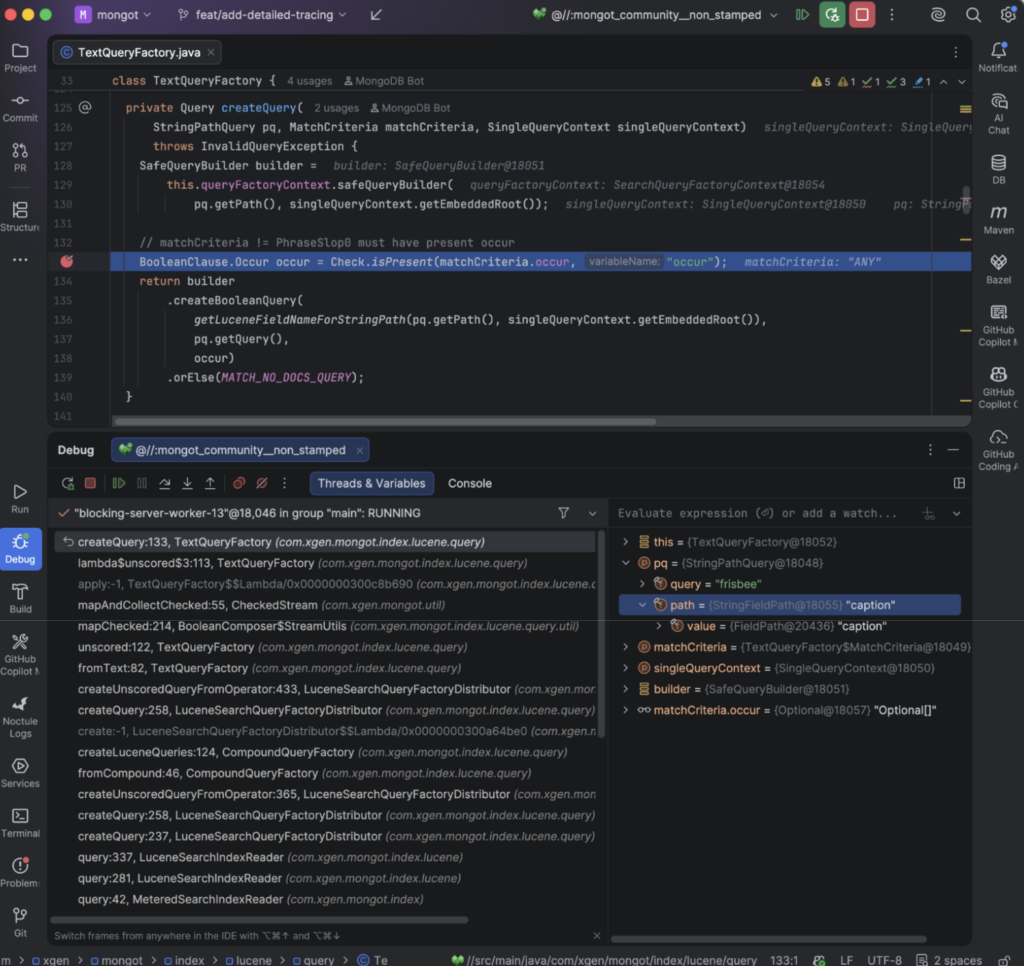Open the frames filter funnel icon
Image resolution: width=1024 pixels, height=966 pixels.
coord(564,513)
